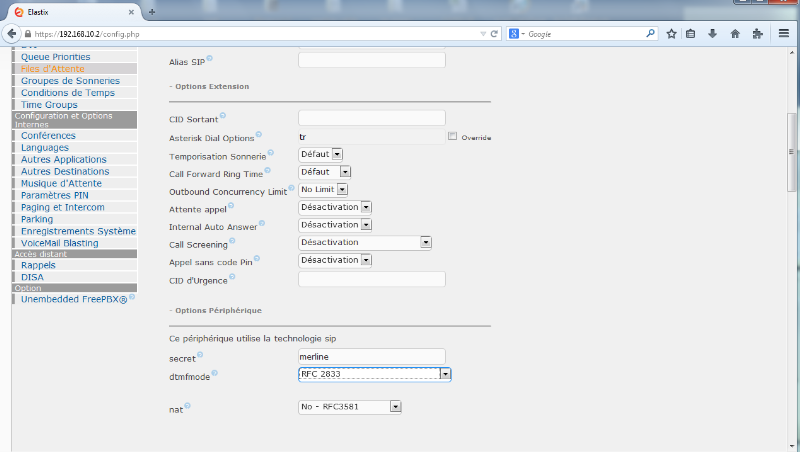Click help icon beside CID Sortant
This screenshot has width=800, height=452.
click(222, 116)
